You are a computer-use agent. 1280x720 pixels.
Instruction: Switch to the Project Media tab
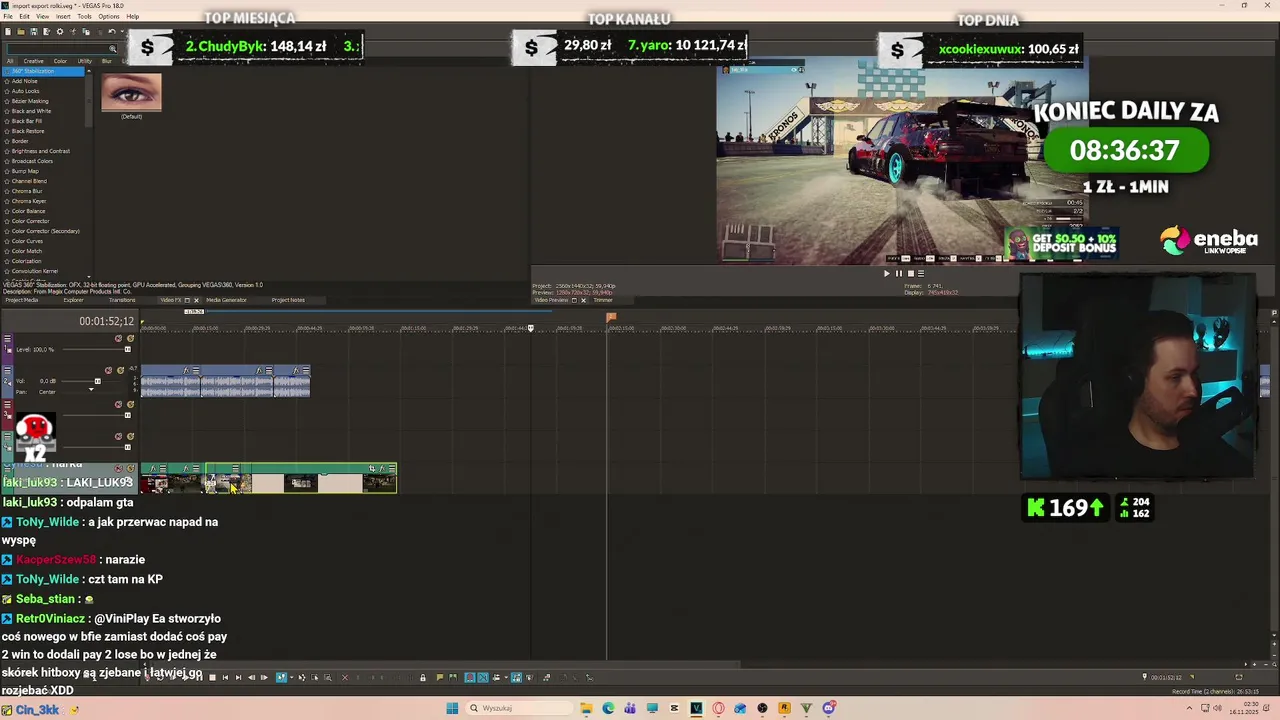point(22,300)
